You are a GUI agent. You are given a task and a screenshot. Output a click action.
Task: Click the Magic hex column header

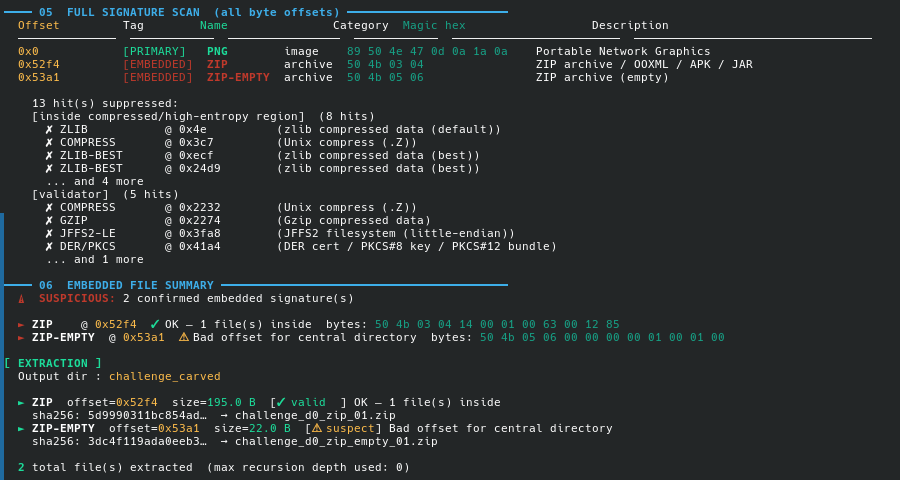pyautogui.click(x=434, y=26)
